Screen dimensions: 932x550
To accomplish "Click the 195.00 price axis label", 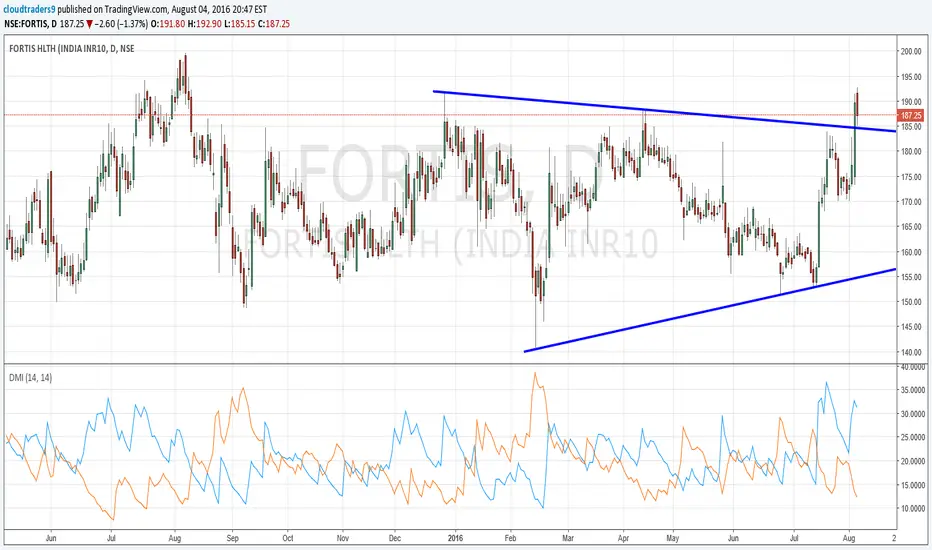I will [911, 77].
